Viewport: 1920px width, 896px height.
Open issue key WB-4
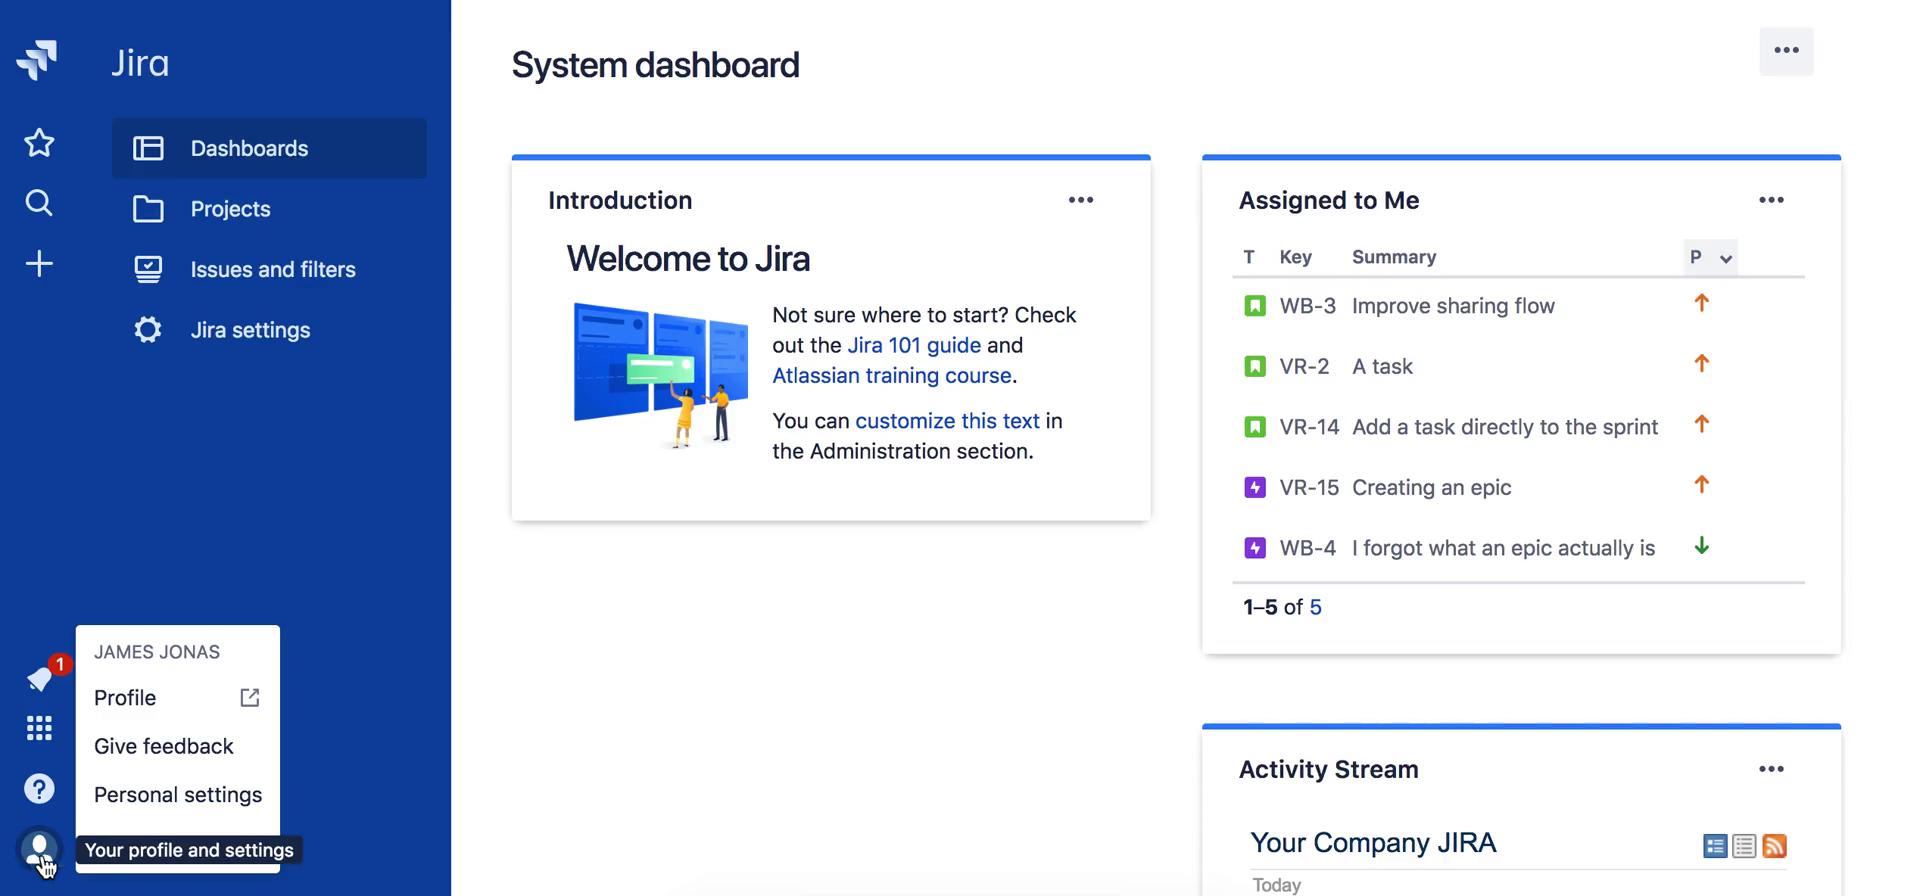pyautogui.click(x=1308, y=548)
